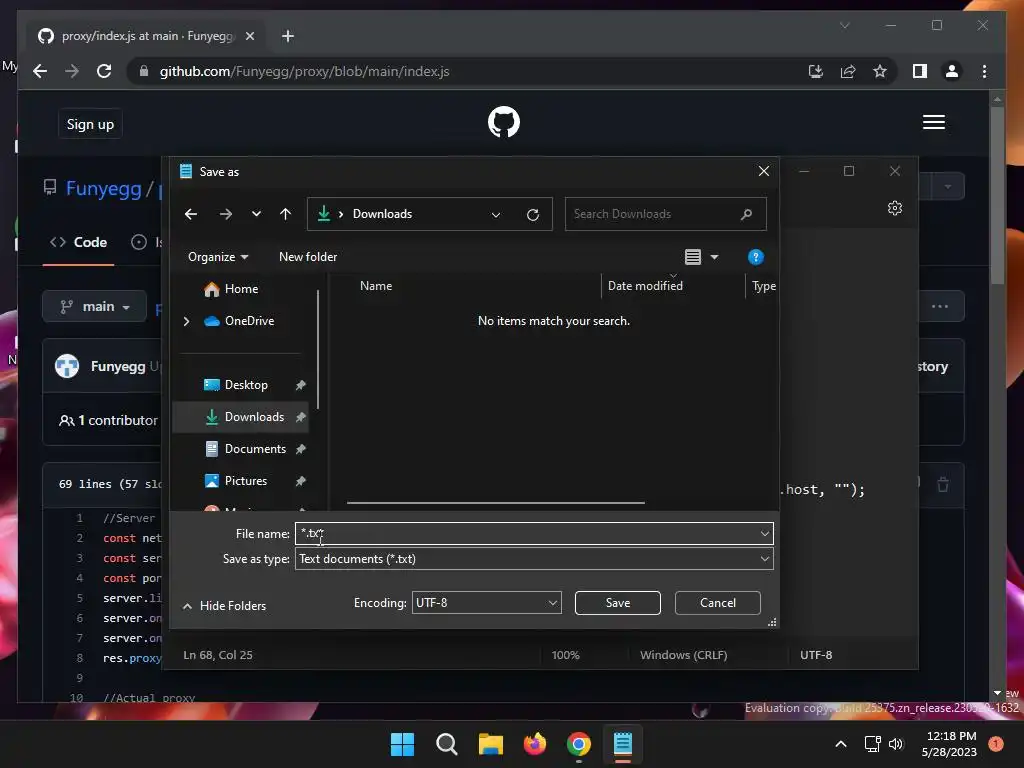Unpin Documents using its pin icon
Viewport: 1024px width, 768px height.
(x=300, y=449)
